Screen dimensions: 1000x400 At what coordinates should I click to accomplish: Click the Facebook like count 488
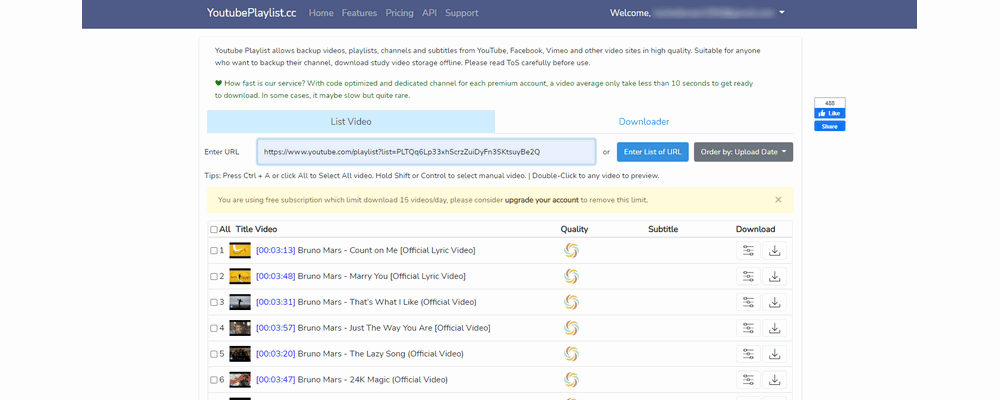point(830,103)
